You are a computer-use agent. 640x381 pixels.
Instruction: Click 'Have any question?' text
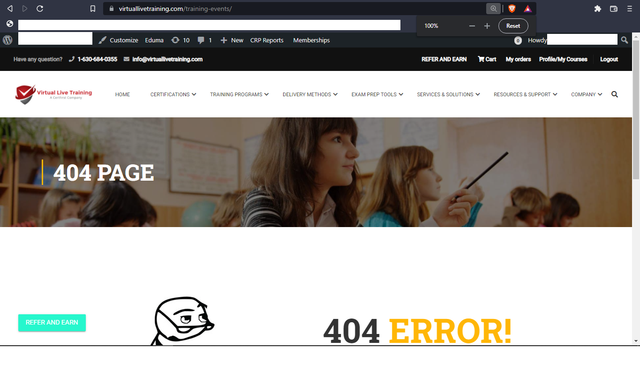pos(38,59)
